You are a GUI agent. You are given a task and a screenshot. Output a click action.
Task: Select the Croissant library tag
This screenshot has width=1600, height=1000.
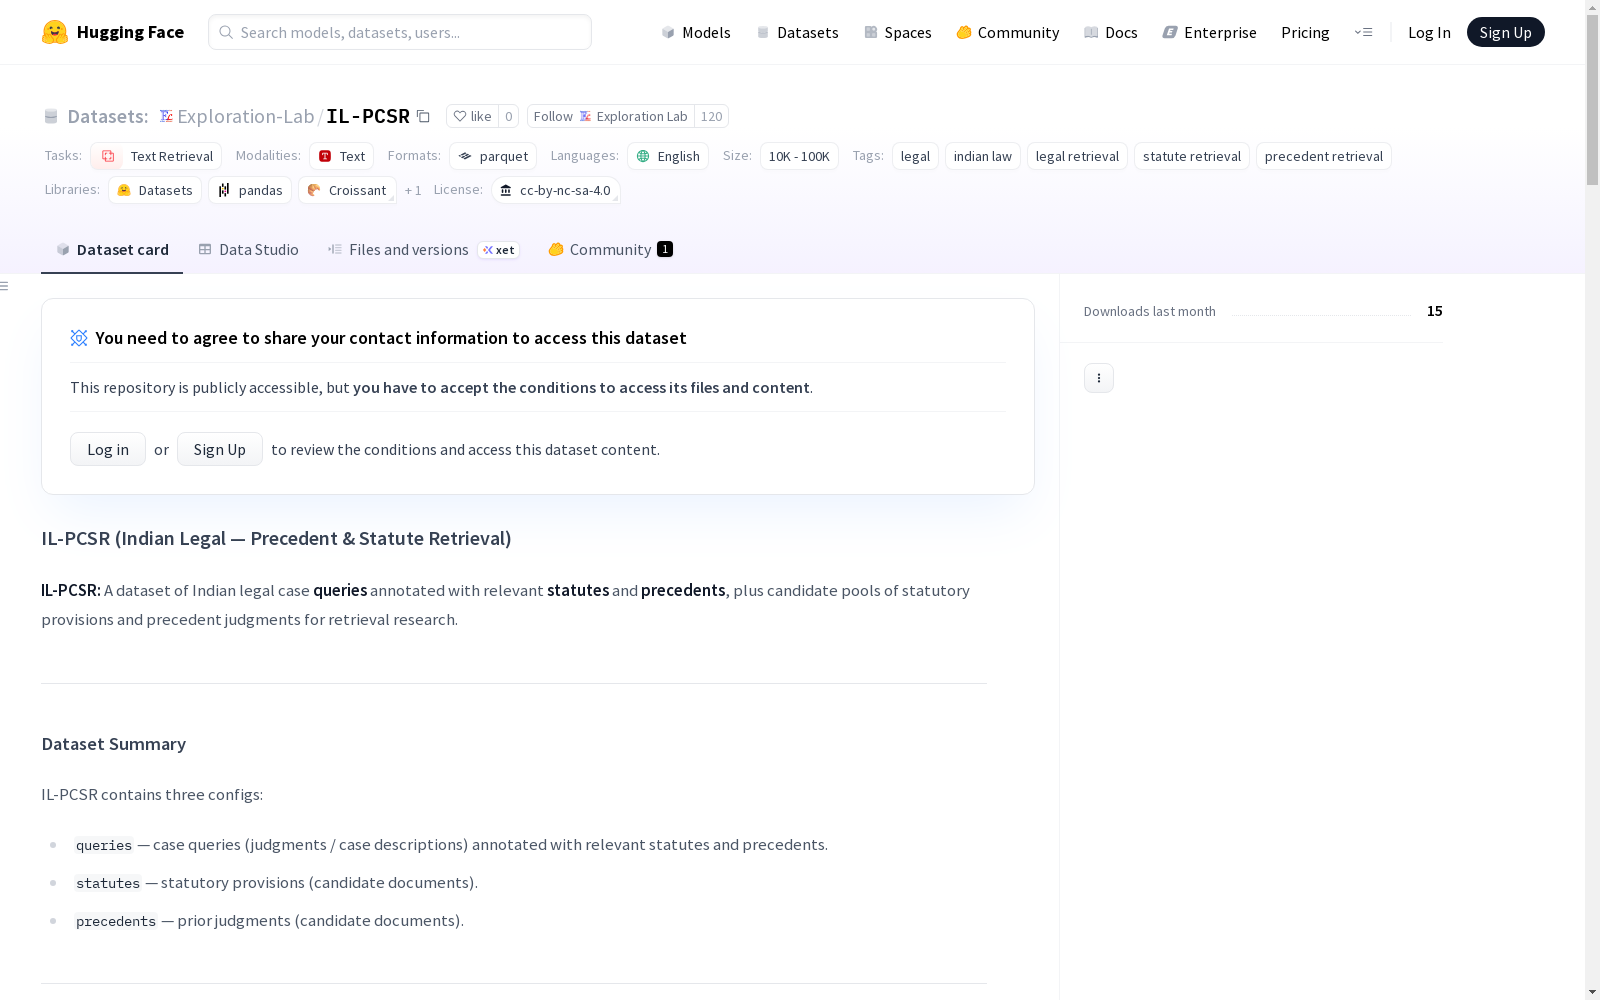click(x=347, y=190)
